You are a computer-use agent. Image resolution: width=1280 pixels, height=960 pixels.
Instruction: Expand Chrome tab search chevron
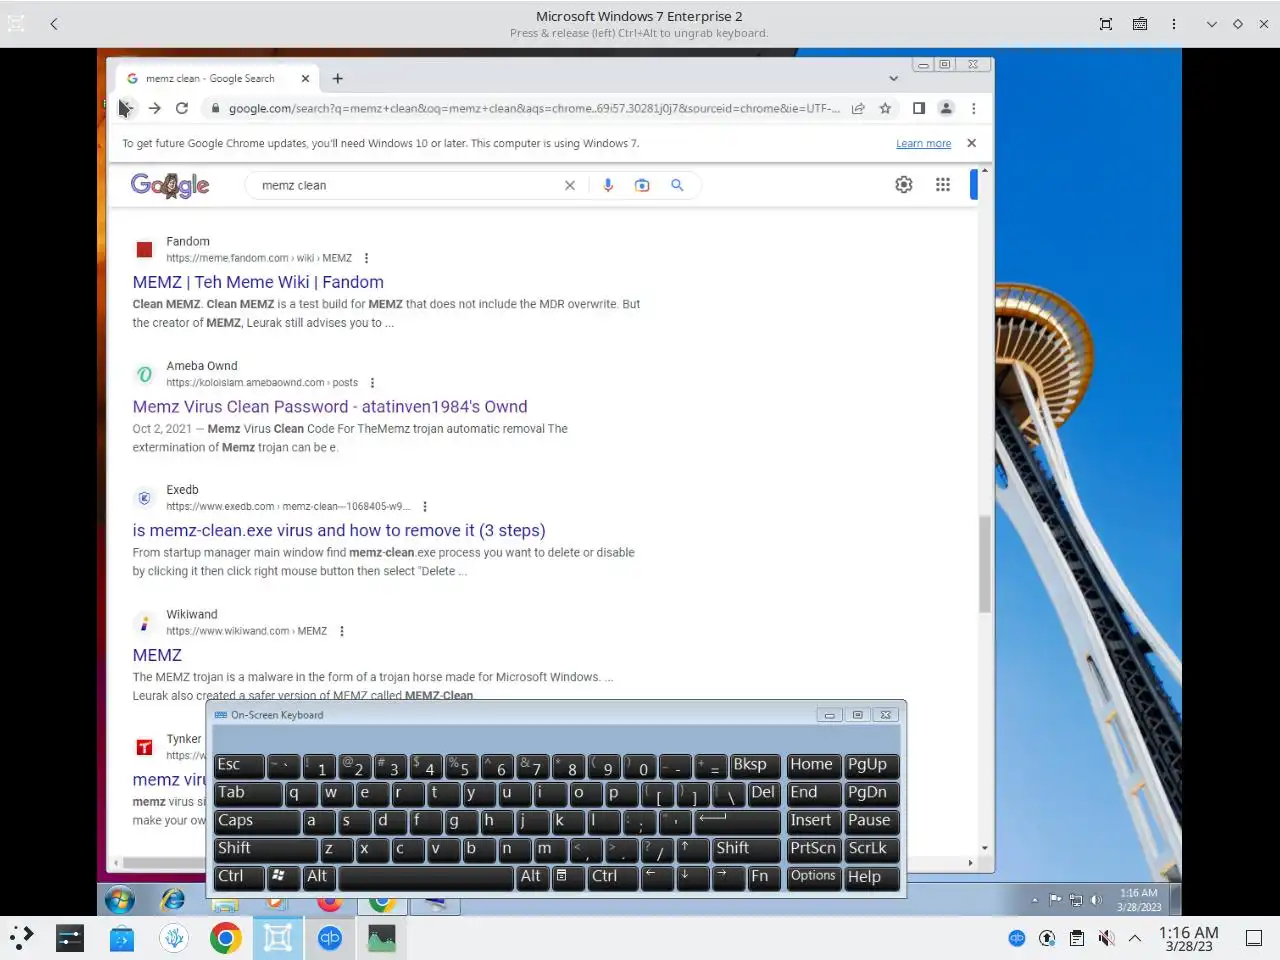[893, 78]
